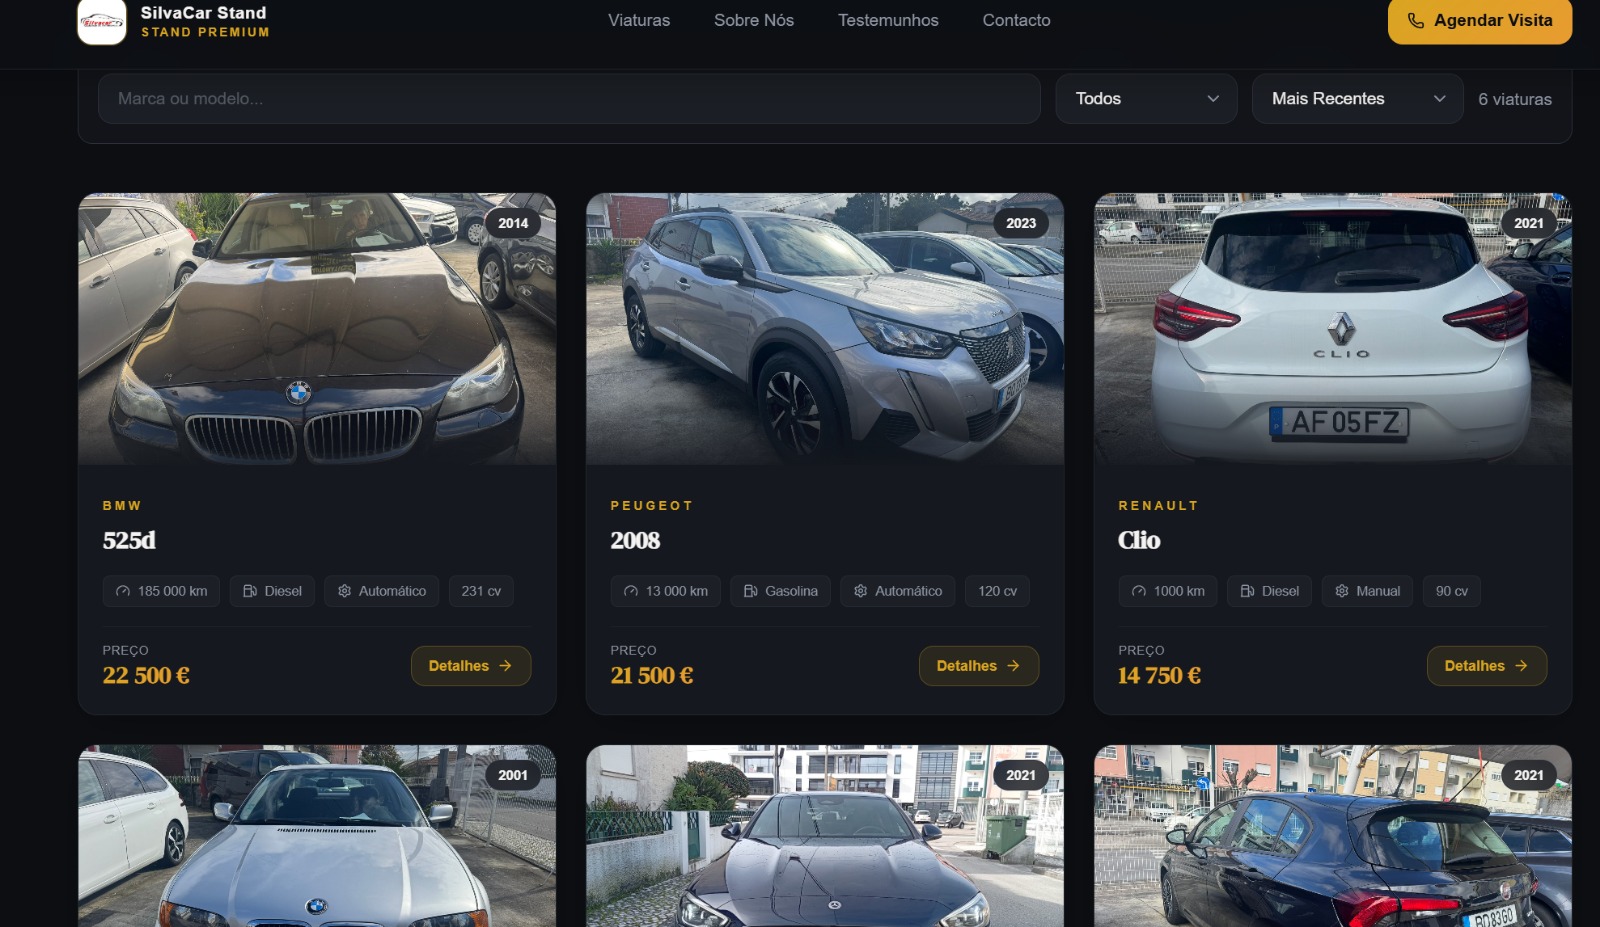
Task: Focus the Marca ou modelo search field
Action: tap(568, 99)
